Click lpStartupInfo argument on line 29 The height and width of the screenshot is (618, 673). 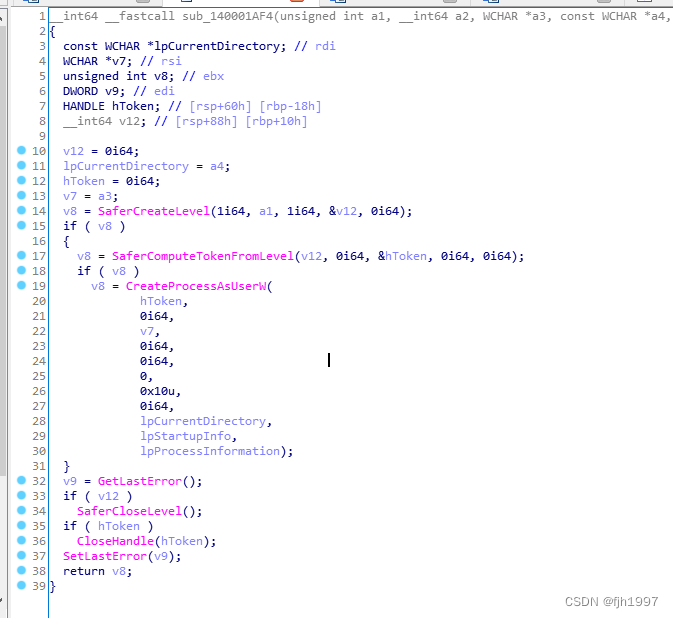pyautogui.click(x=185, y=436)
